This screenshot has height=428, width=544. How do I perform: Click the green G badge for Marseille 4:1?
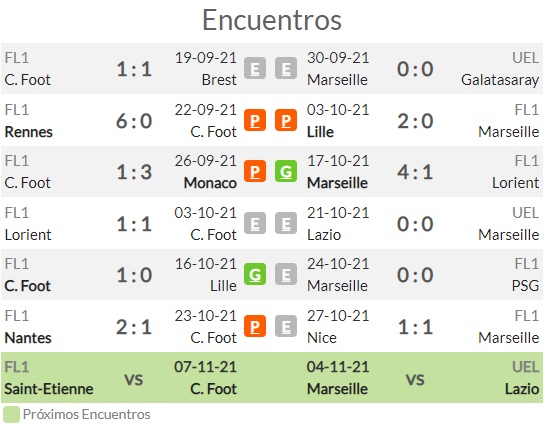(x=286, y=171)
